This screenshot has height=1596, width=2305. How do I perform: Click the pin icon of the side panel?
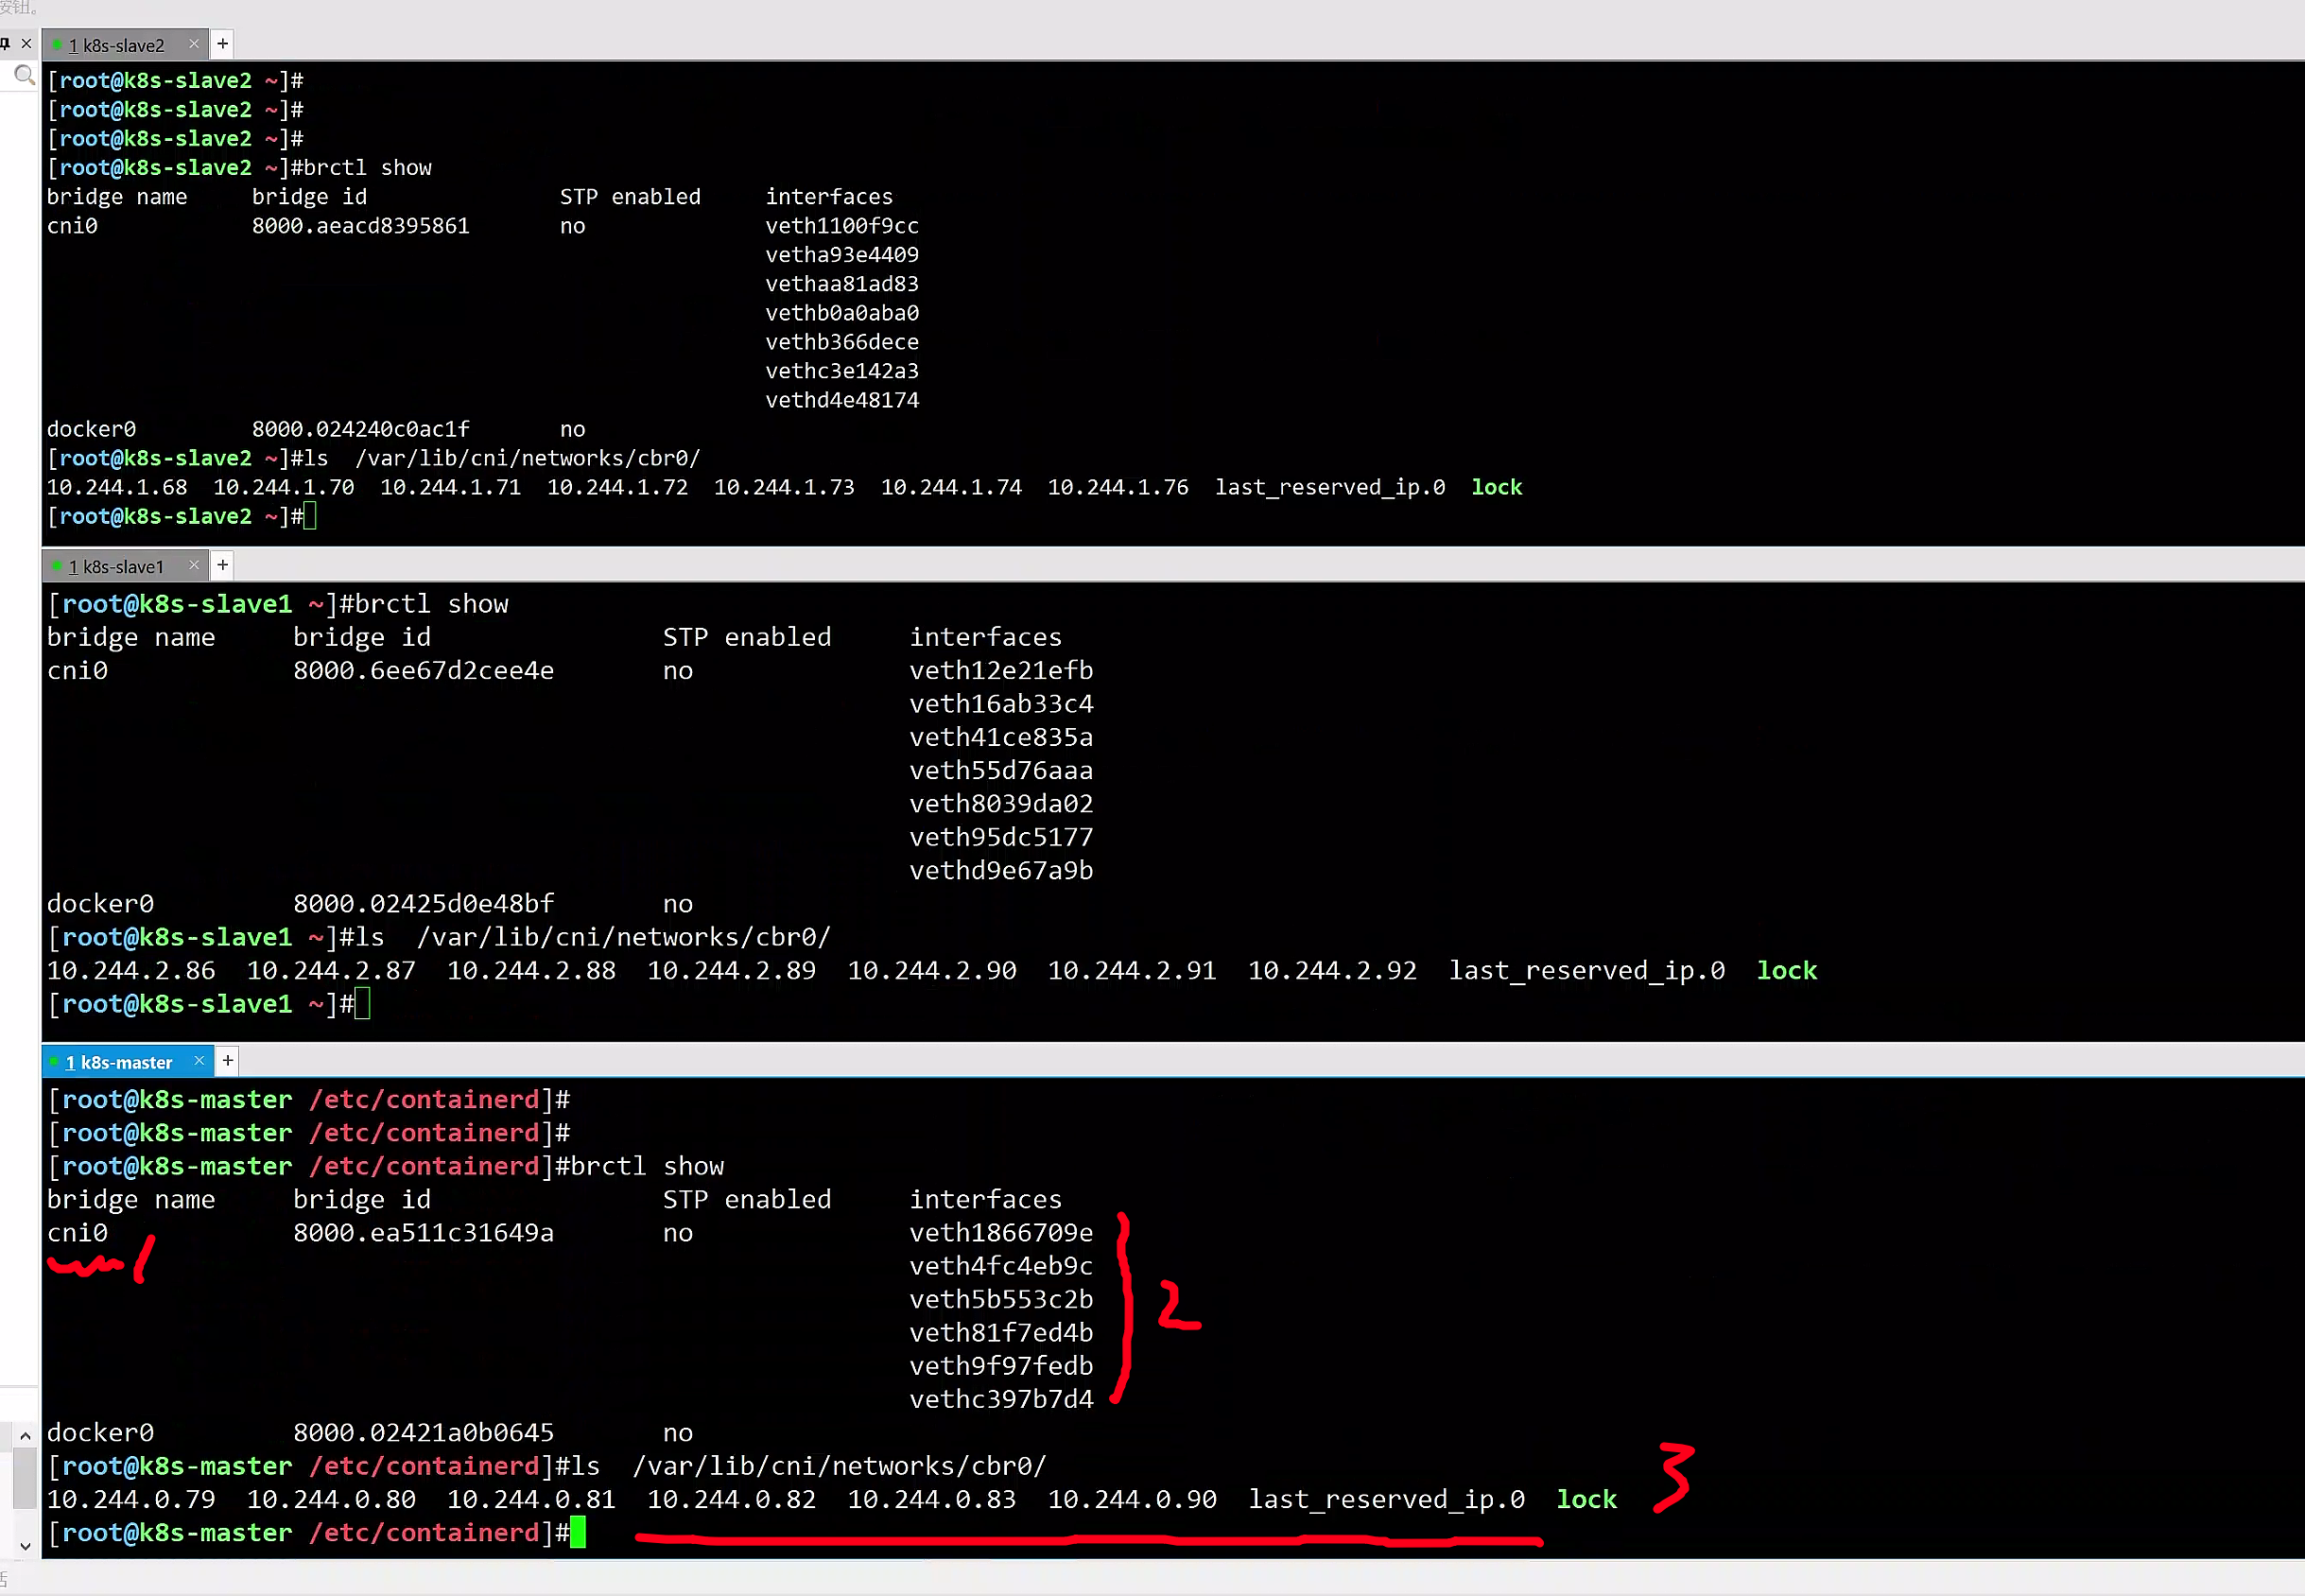[6, 43]
